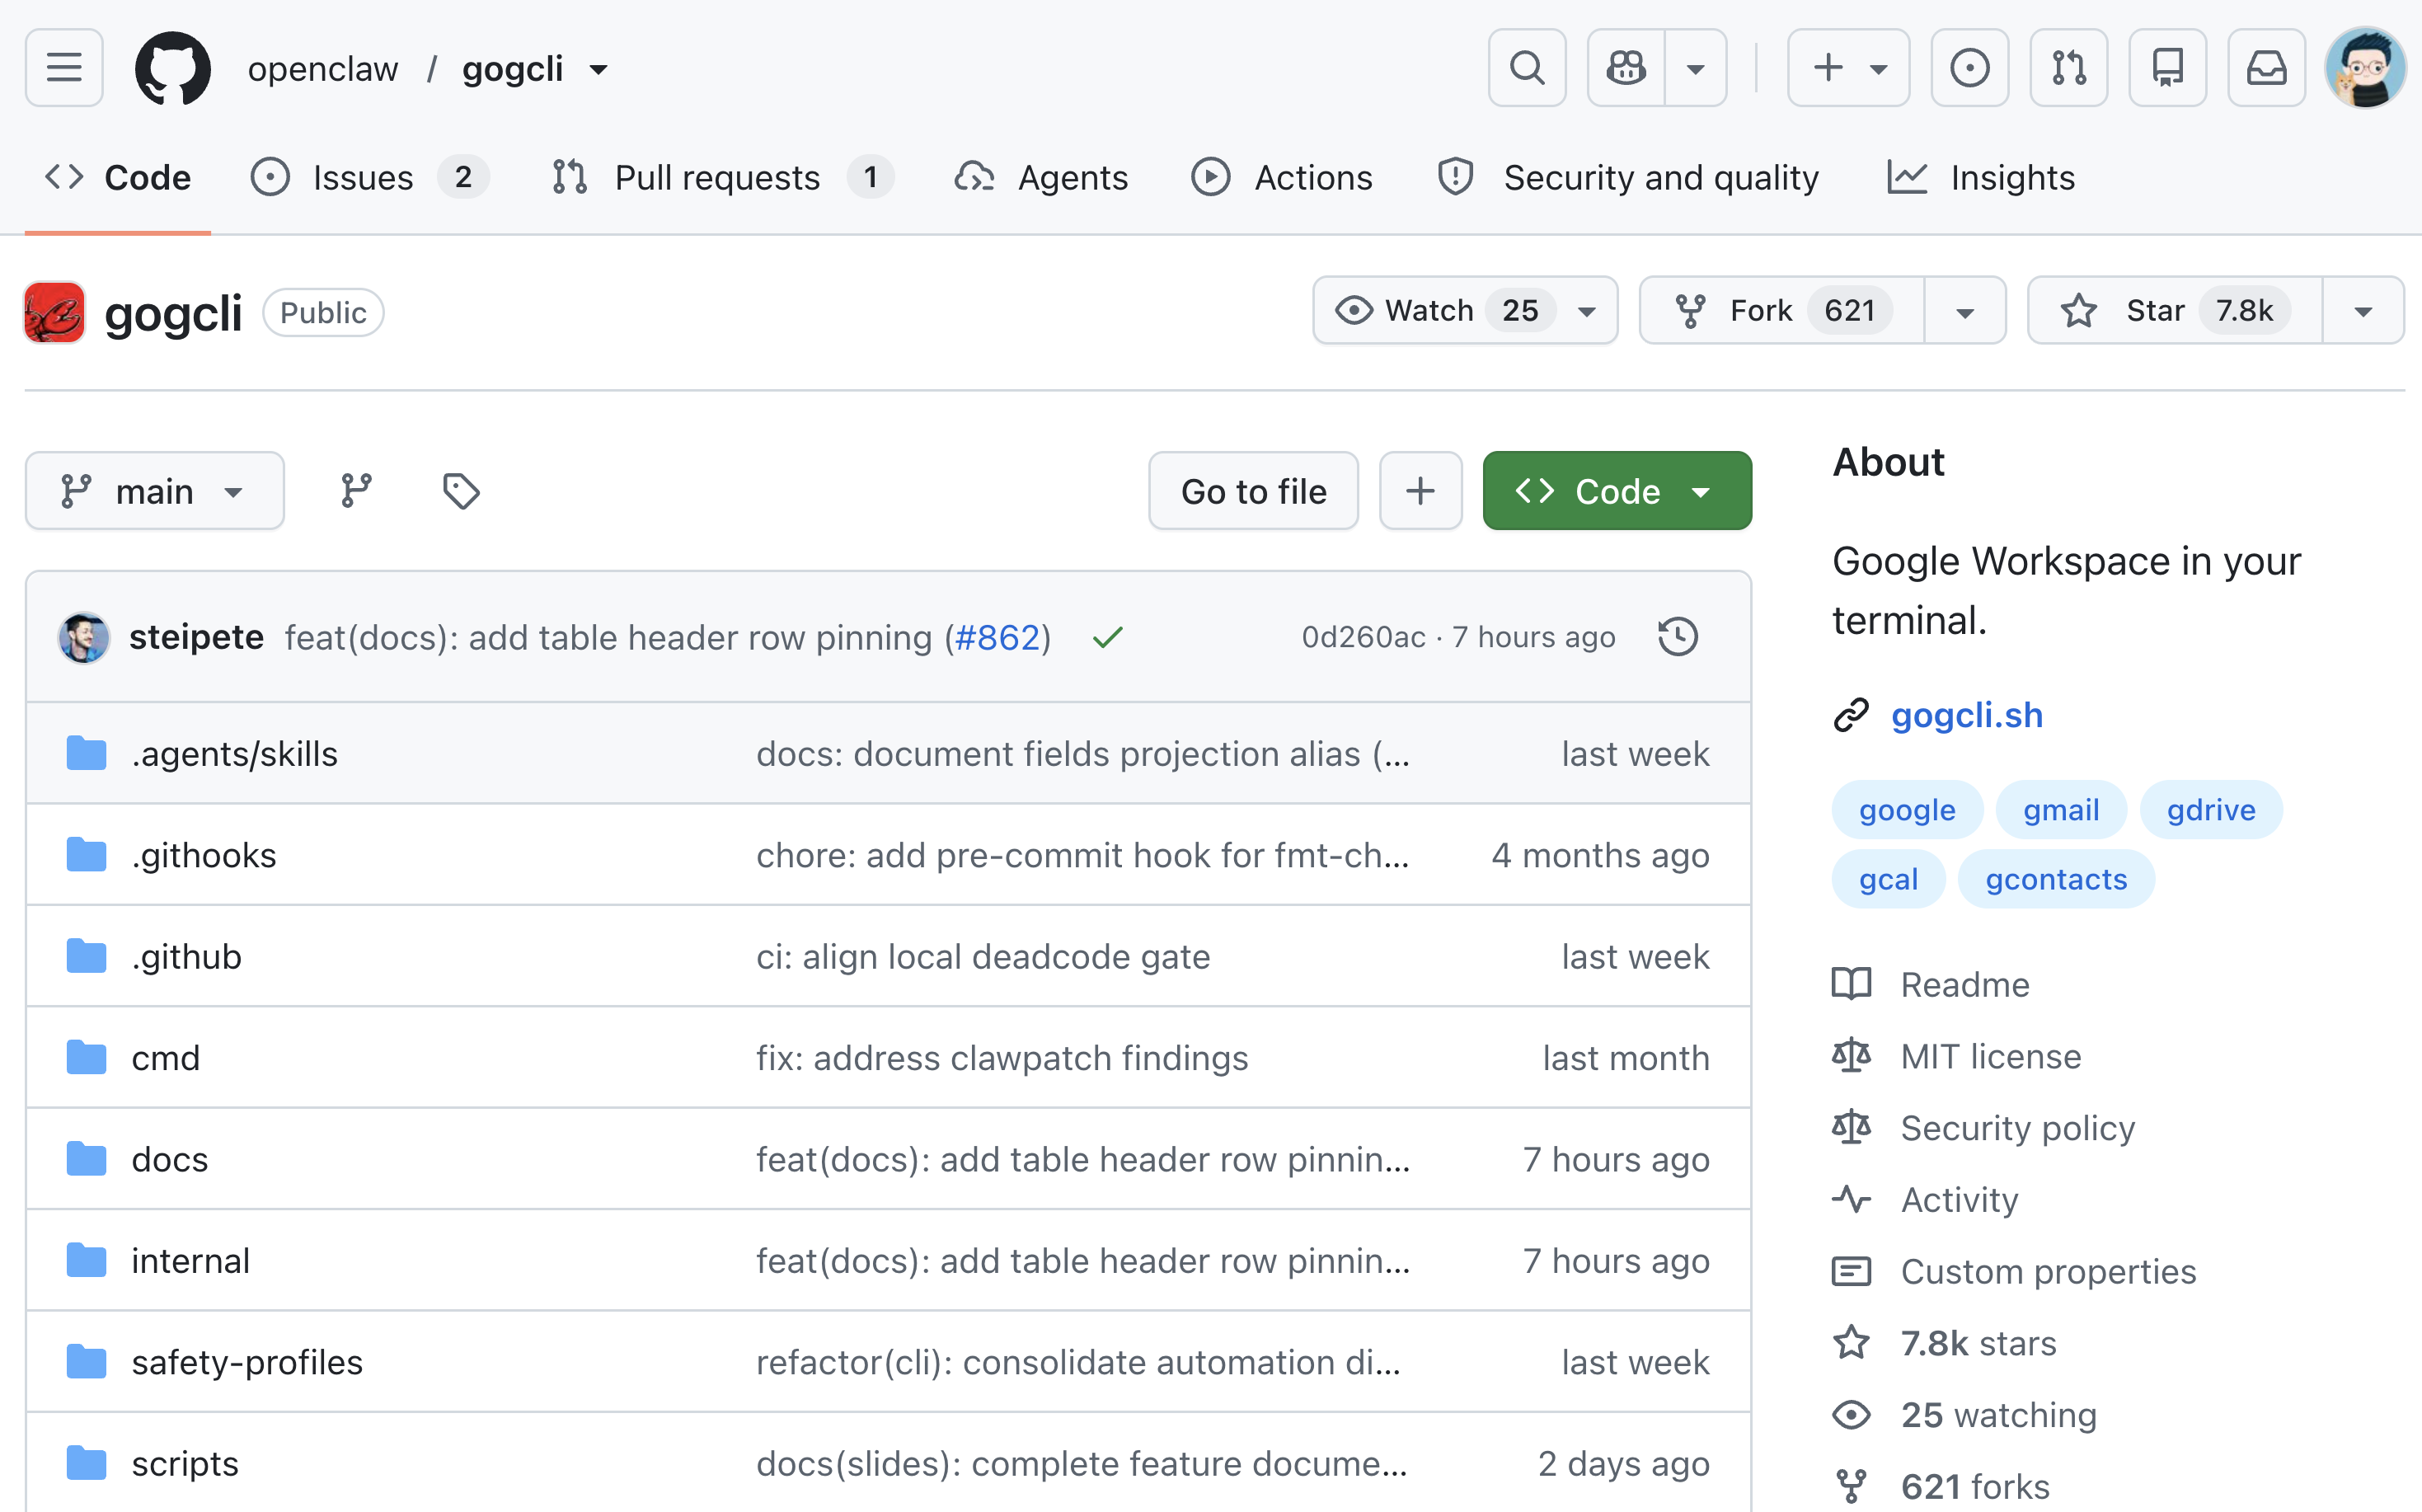Visit the gogcli.sh website link
This screenshot has width=2422, height=1512.
click(x=1966, y=715)
